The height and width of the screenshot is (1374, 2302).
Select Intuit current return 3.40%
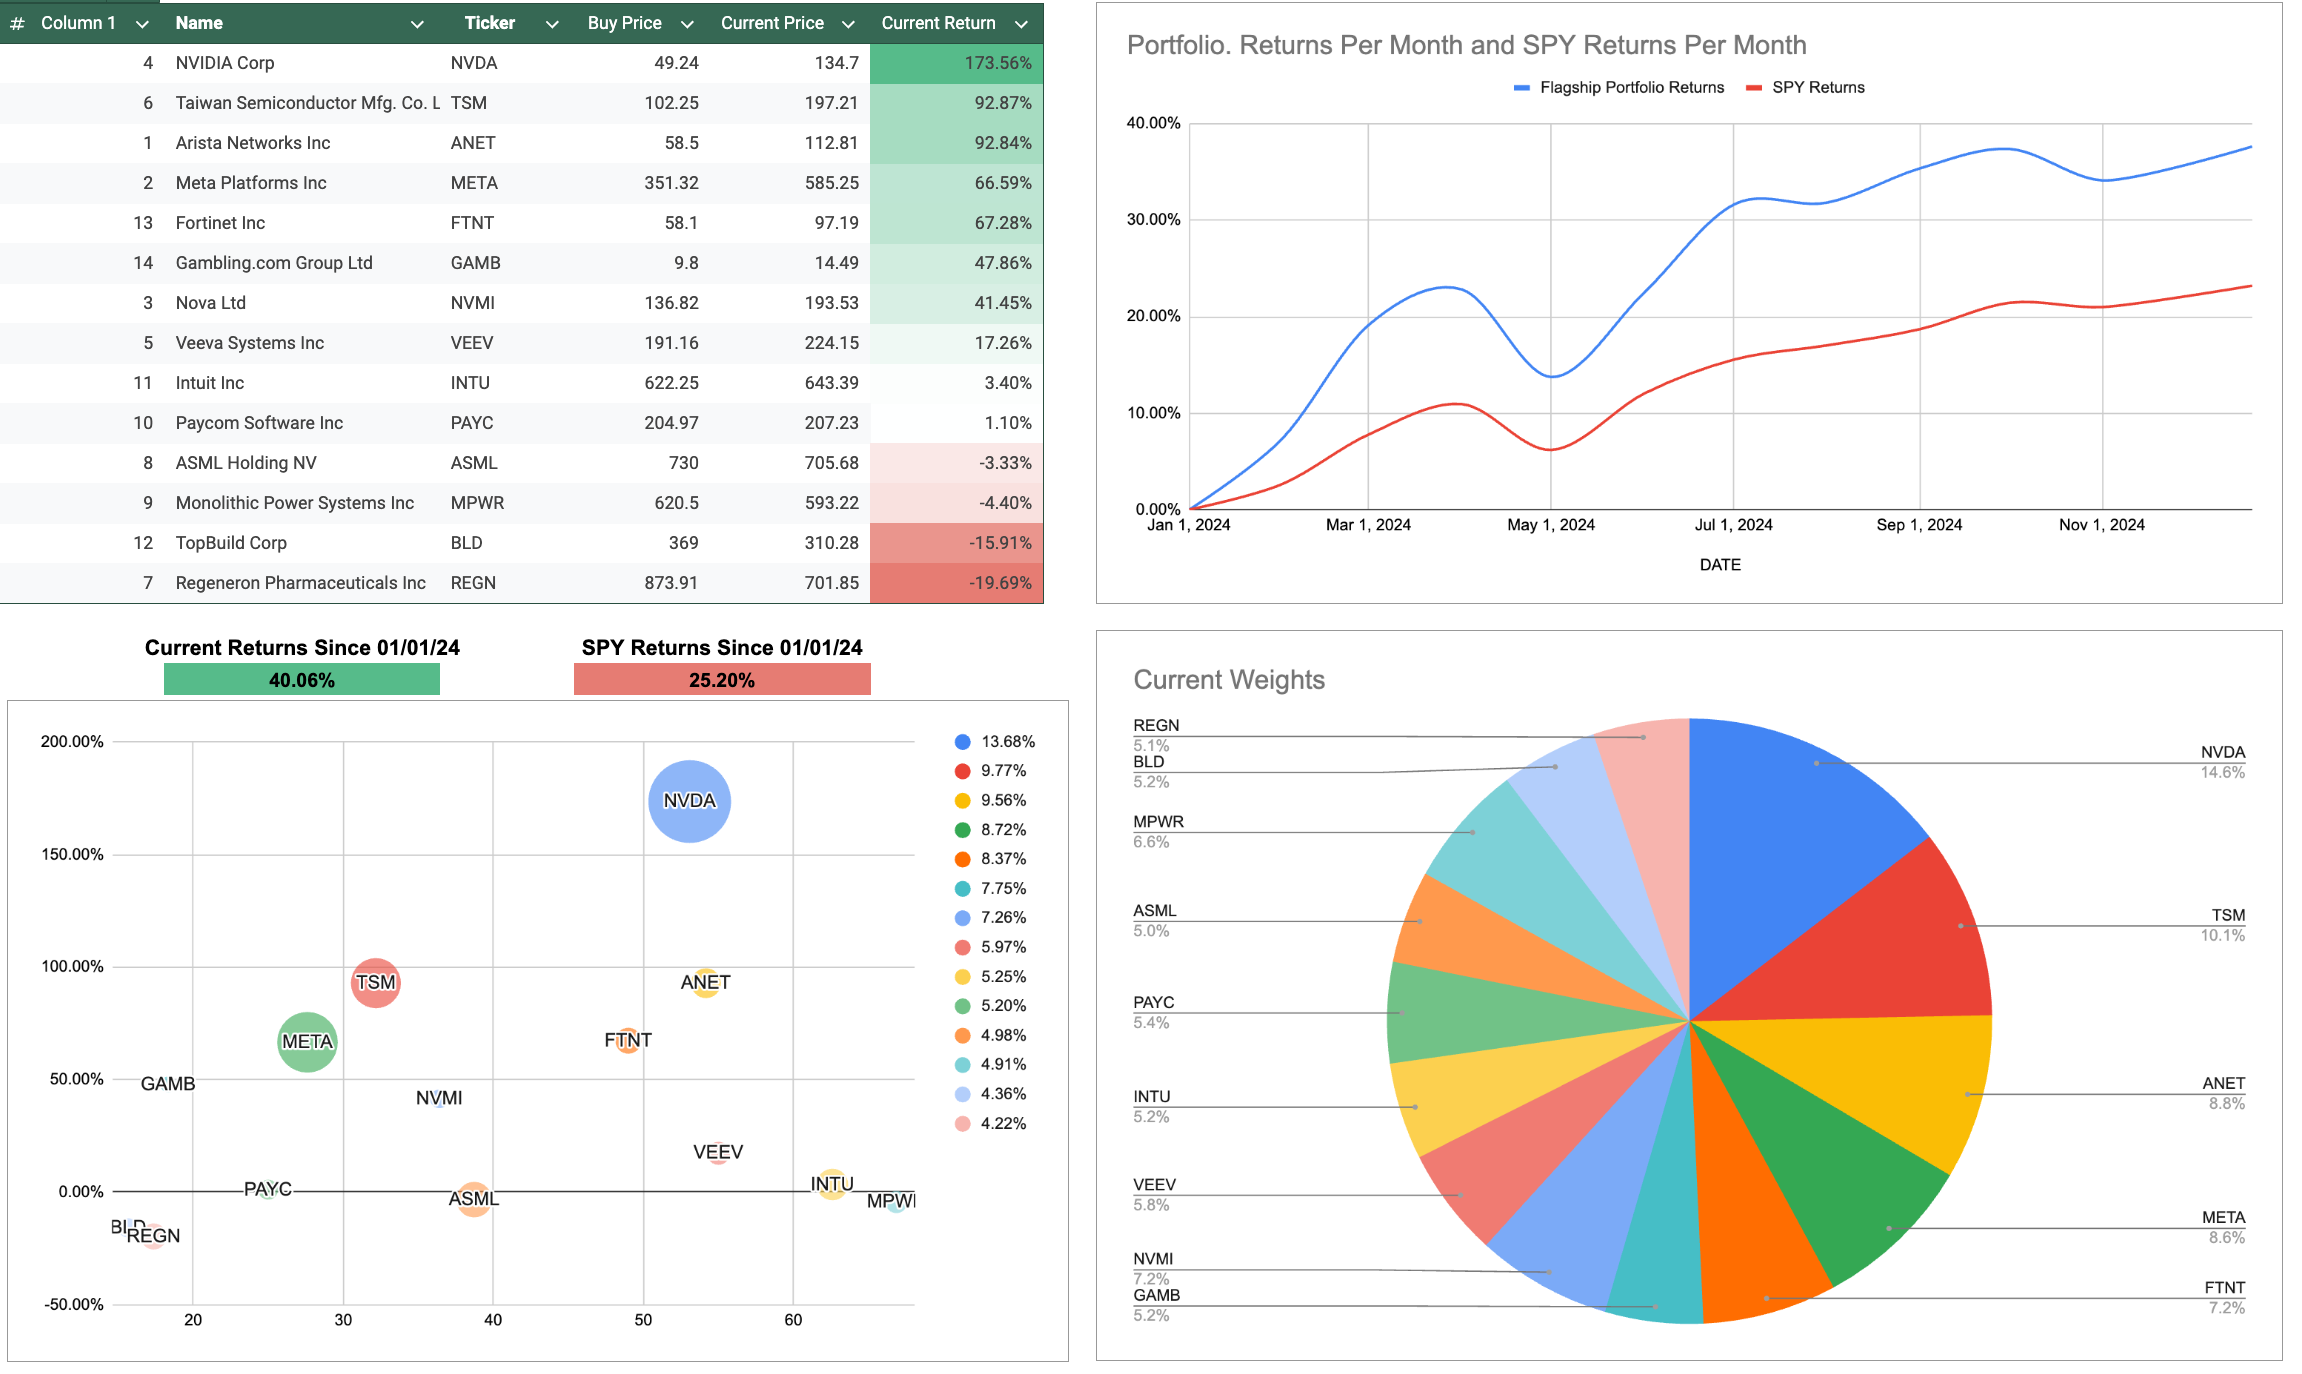pos(956,383)
